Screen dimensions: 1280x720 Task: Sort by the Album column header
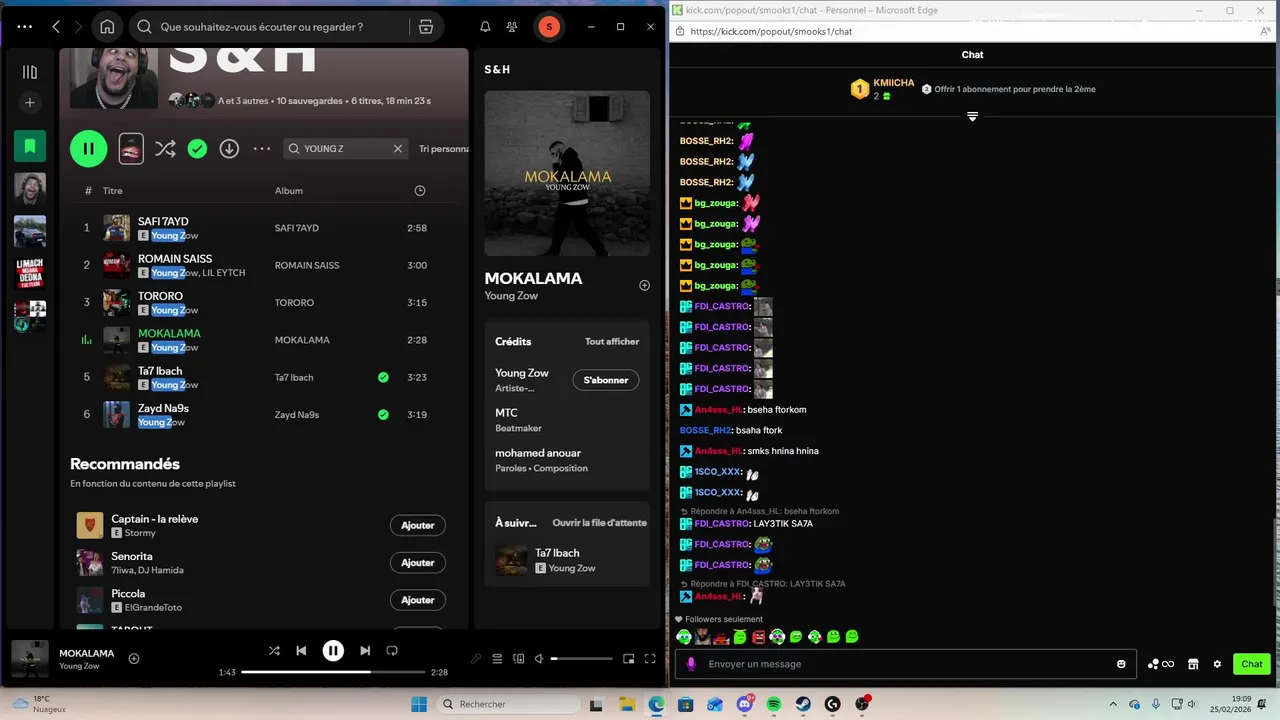289,191
